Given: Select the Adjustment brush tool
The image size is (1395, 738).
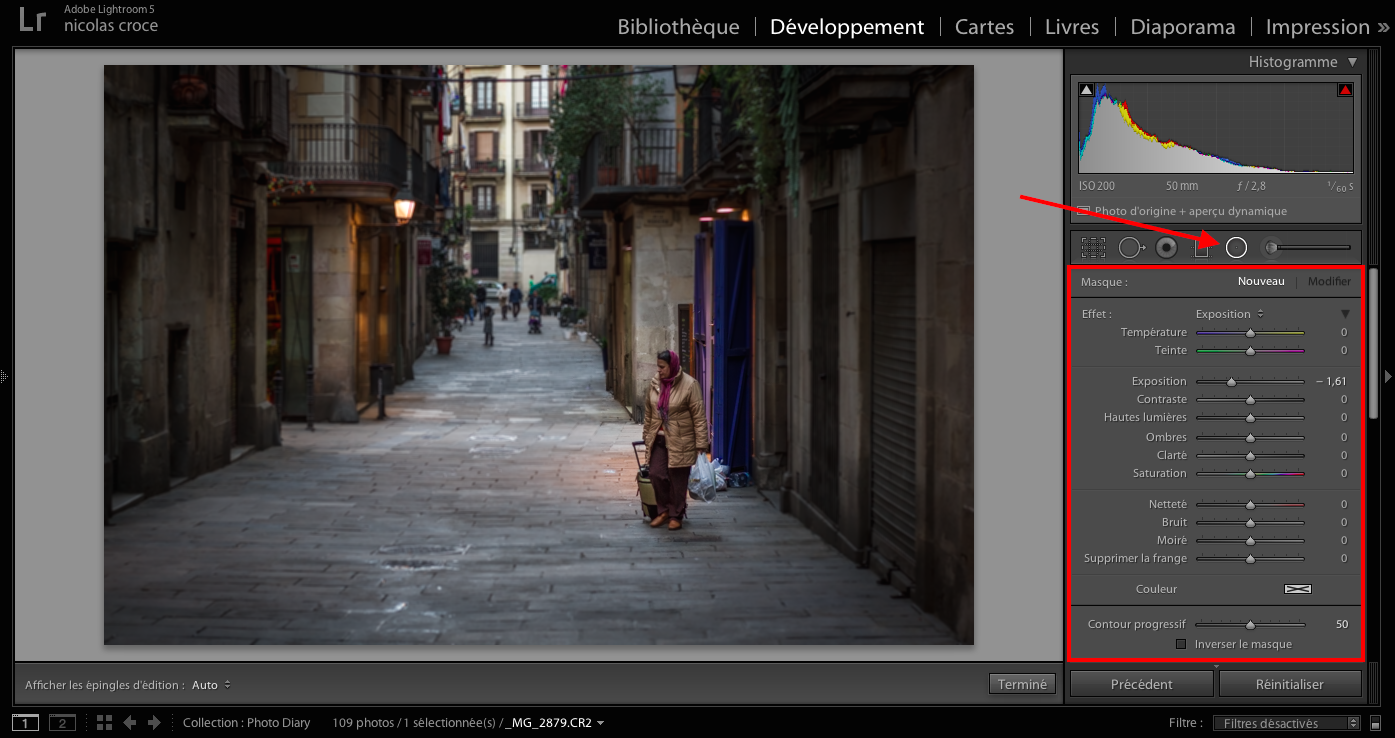Looking at the screenshot, I should click(x=1270, y=247).
